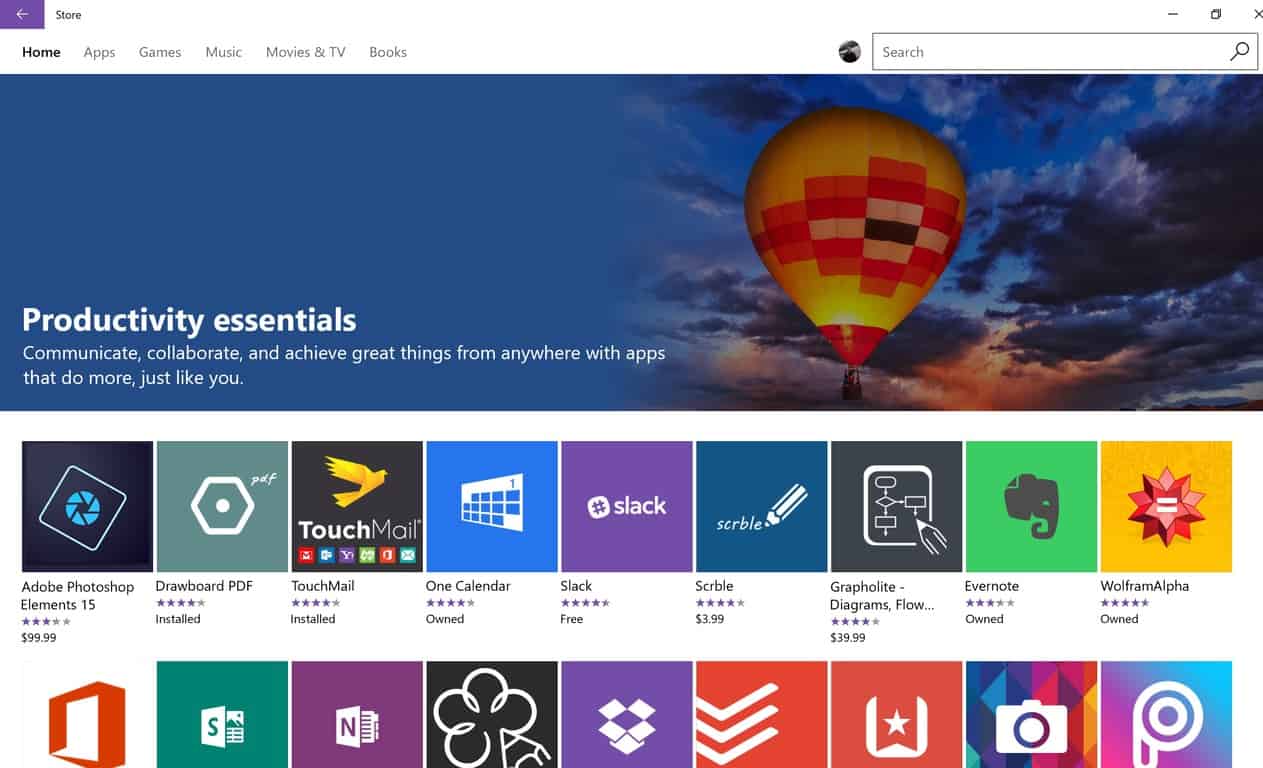Switch to the Music tab
Screen dimensions: 1263x768
(224, 52)
